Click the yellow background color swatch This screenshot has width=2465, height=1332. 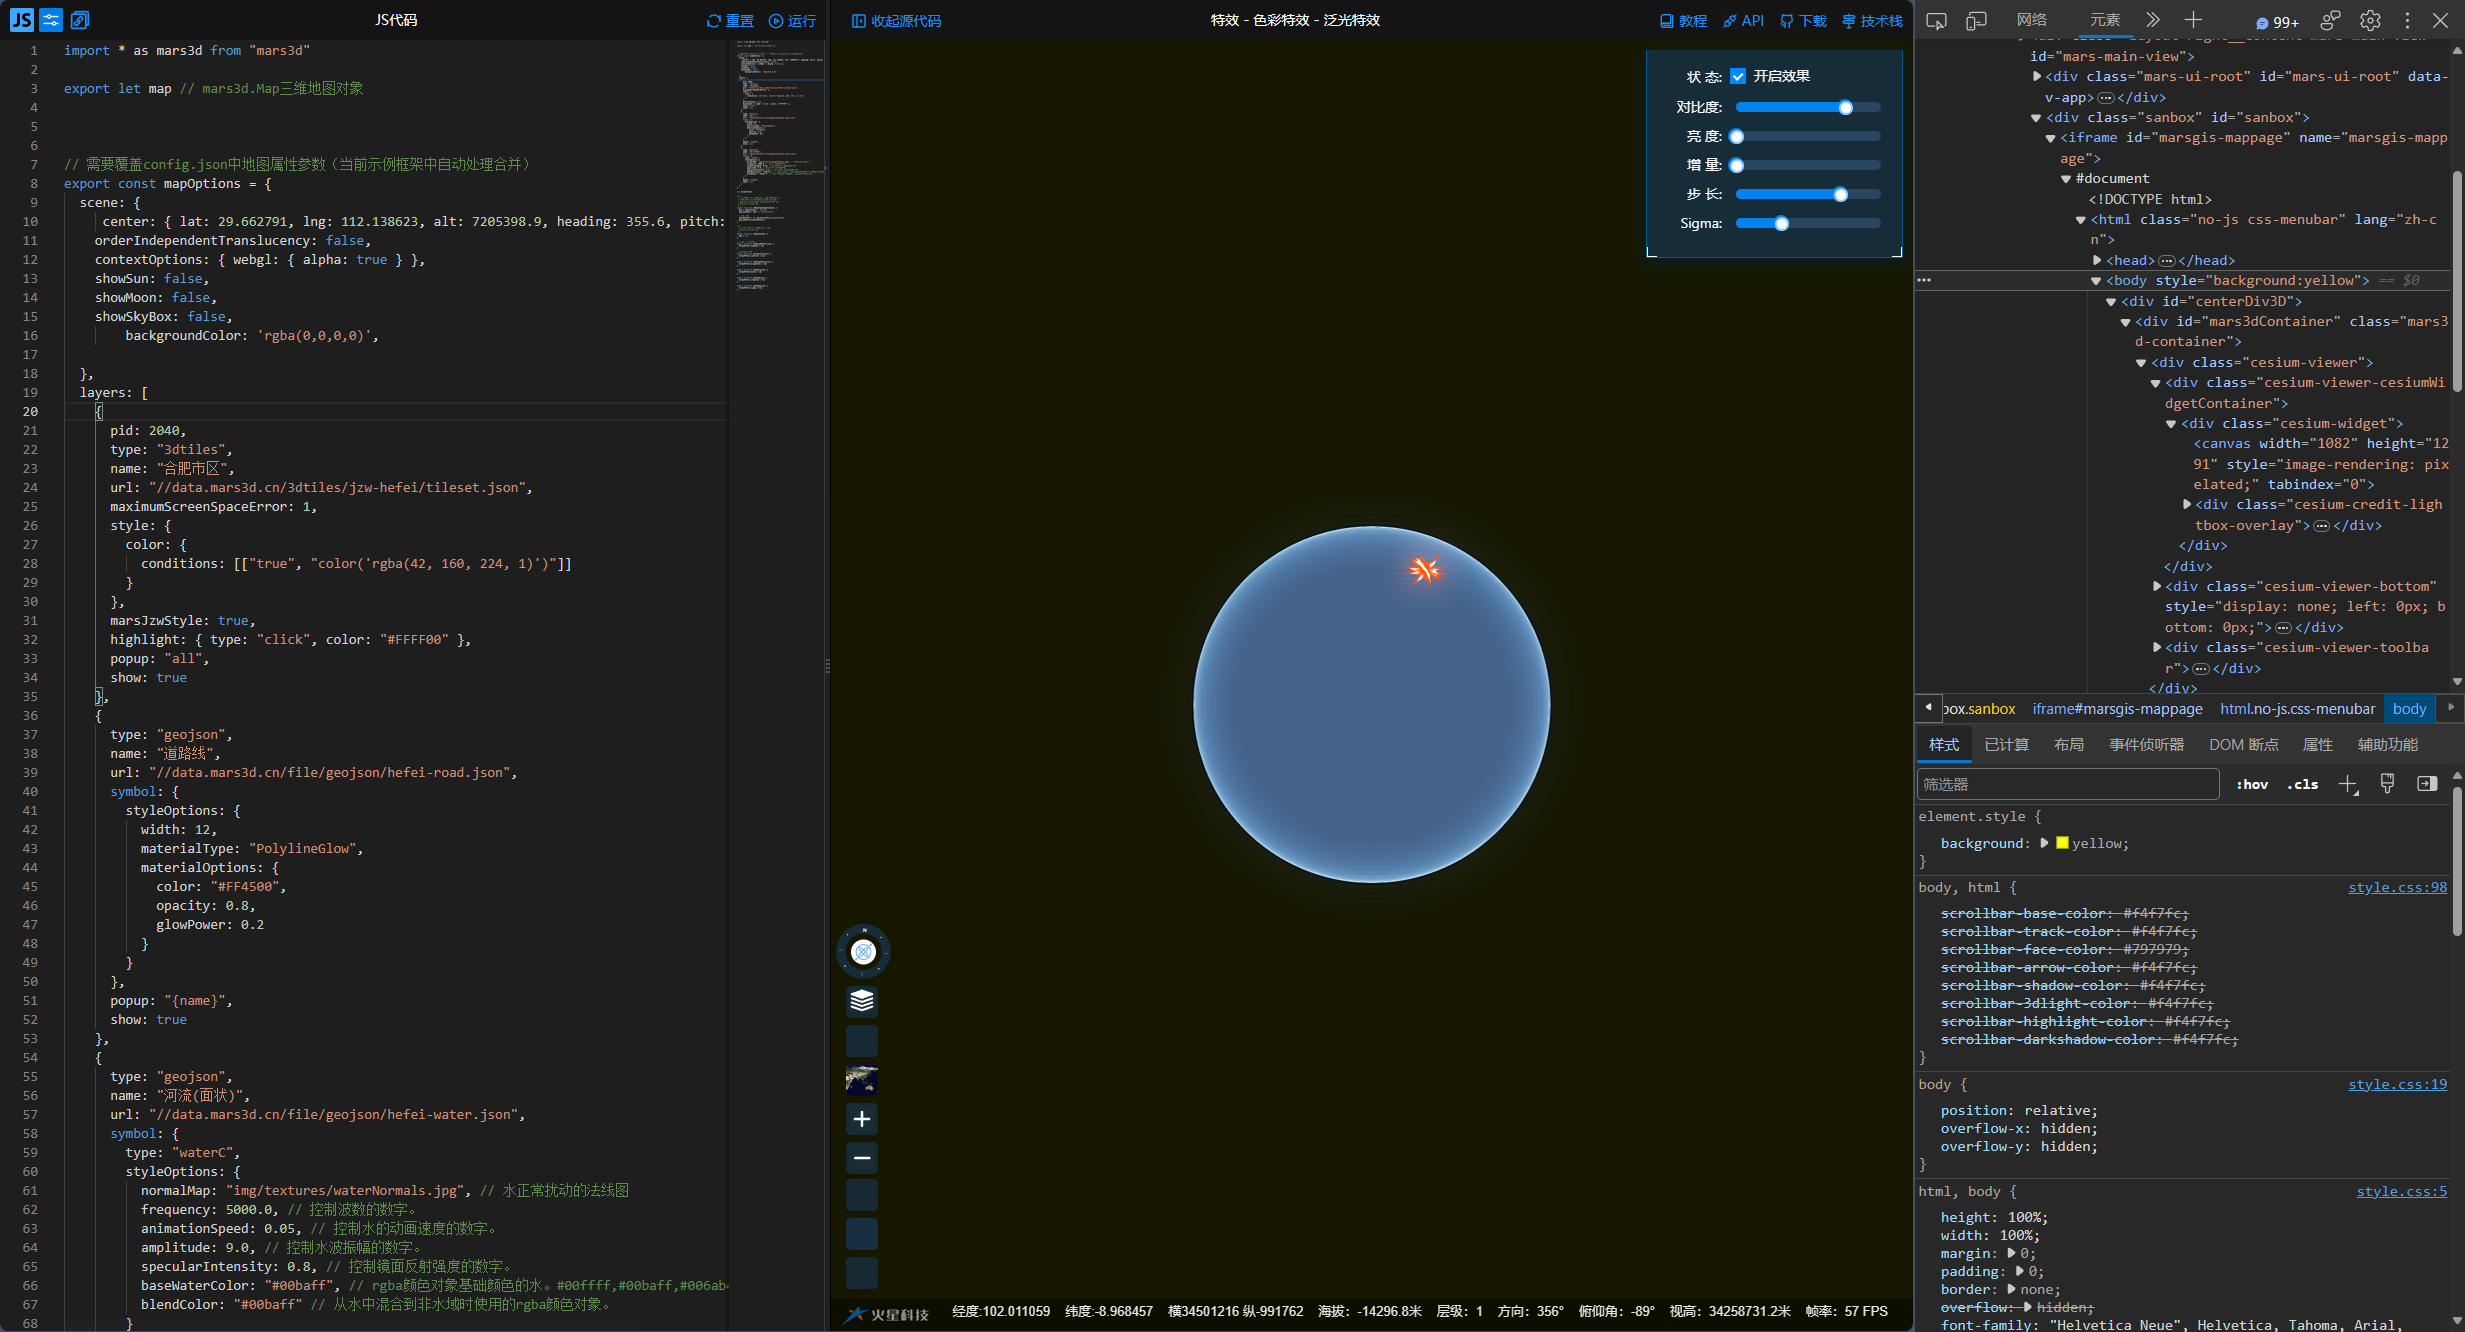[2062, 843]
